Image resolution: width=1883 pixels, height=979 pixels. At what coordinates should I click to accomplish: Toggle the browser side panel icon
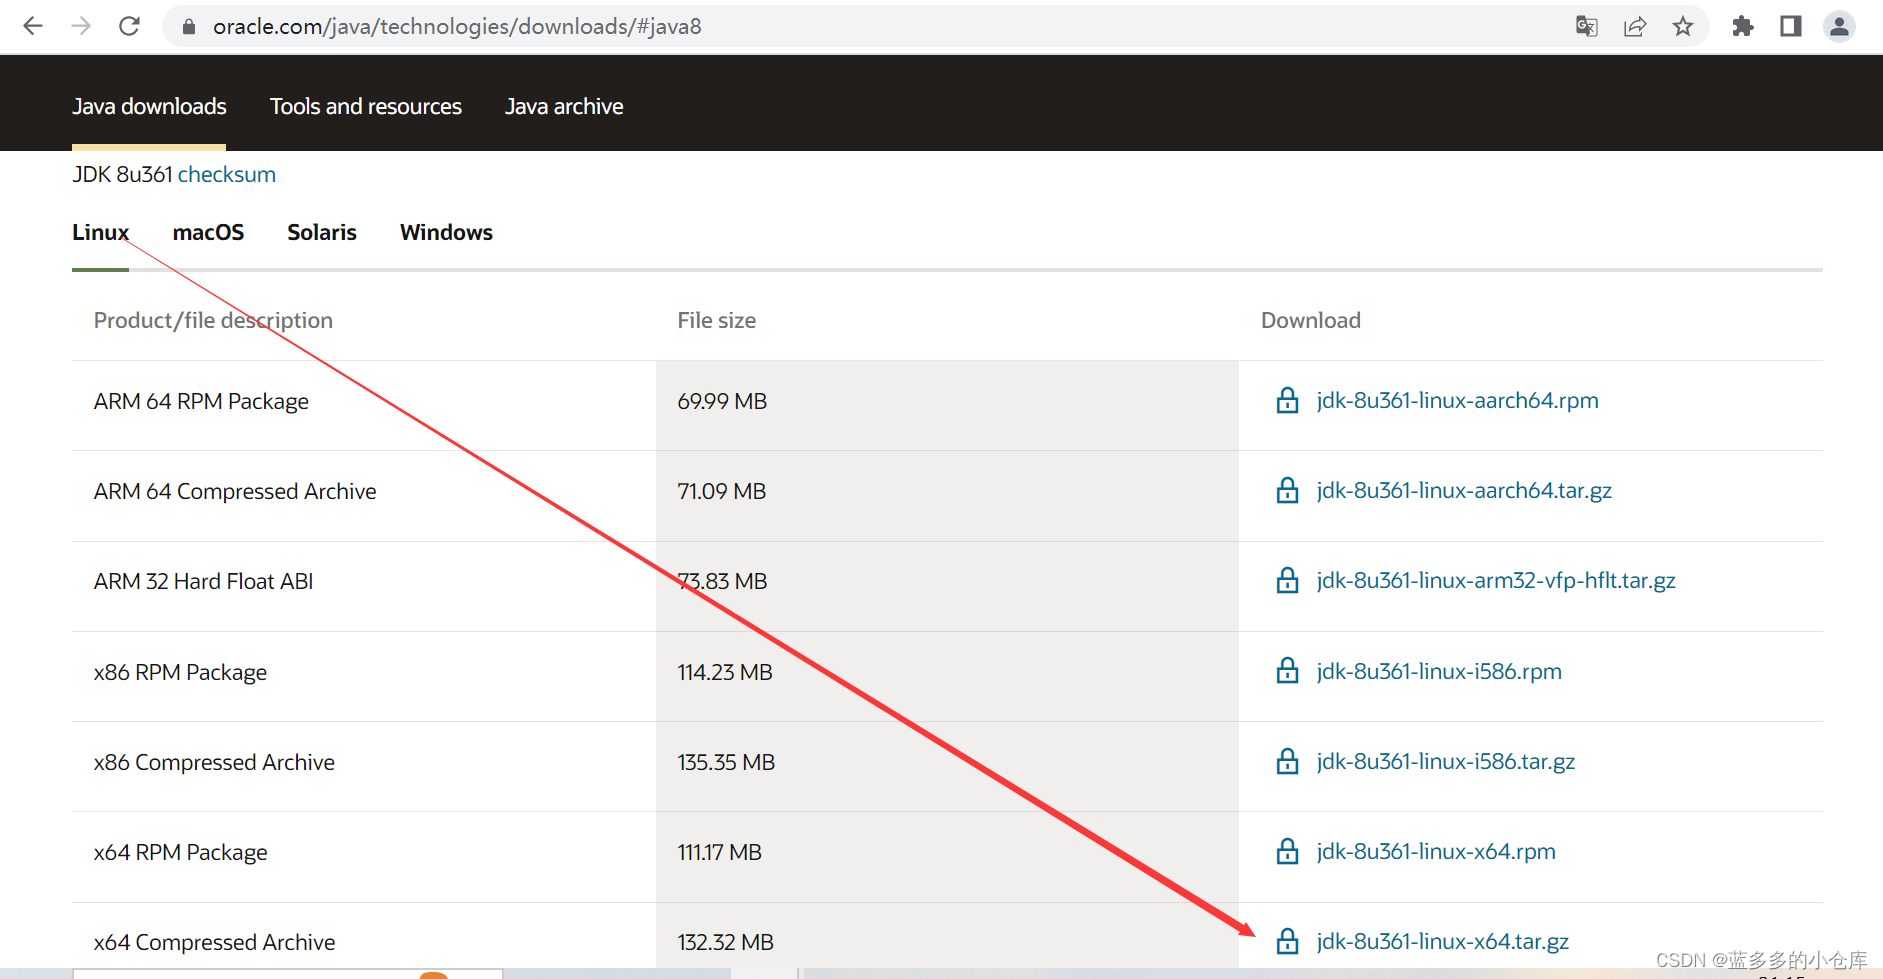(x=1791, y=26)
